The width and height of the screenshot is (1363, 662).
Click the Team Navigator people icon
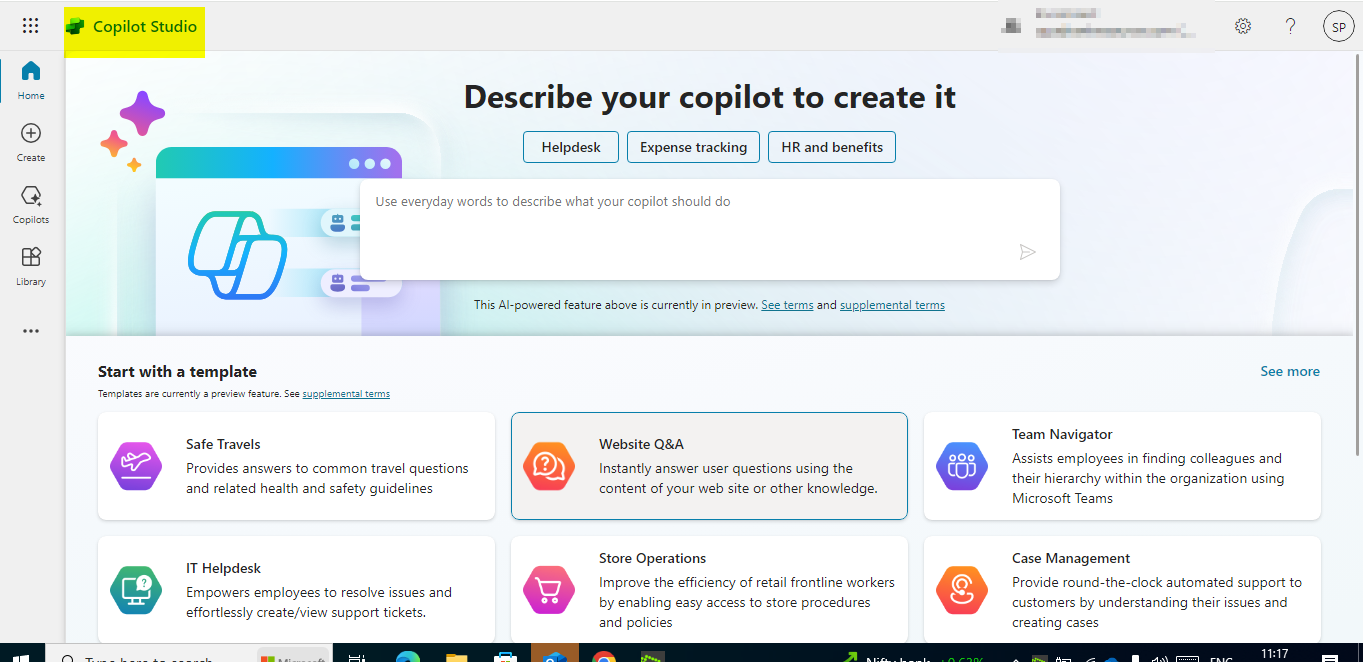click(961, 466)
